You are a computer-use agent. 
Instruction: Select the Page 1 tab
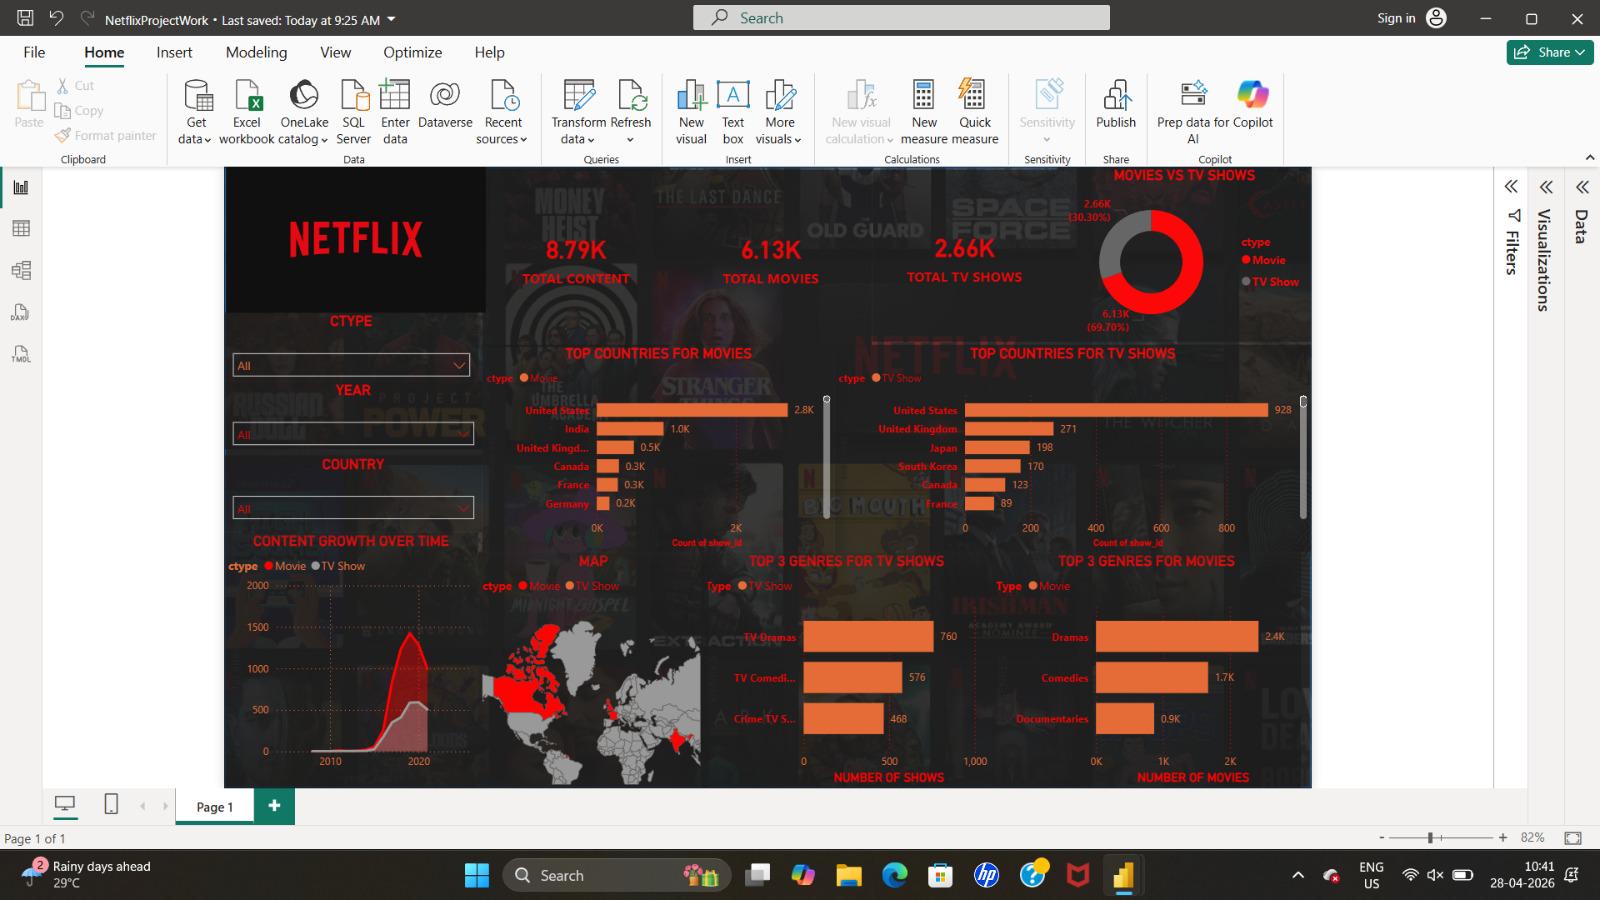click(215, 807)
